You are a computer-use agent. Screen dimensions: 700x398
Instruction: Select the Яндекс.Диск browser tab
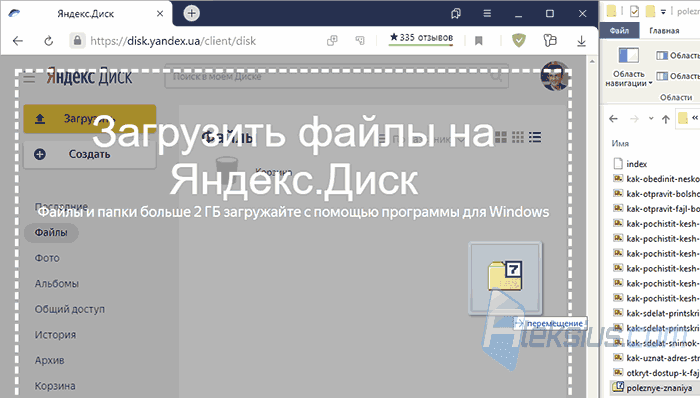pyautogui.click(x=86, y=14)
